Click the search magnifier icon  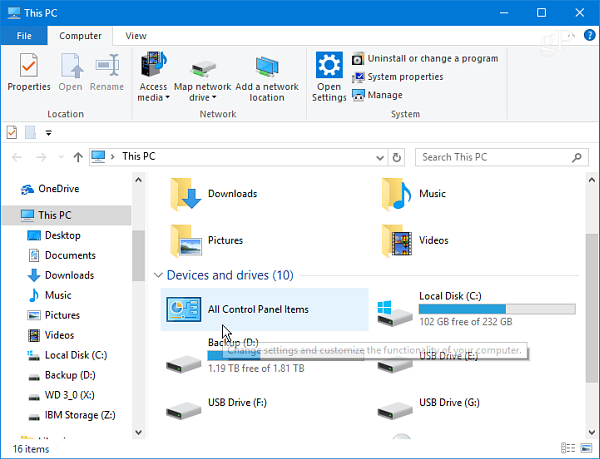click(x=577, y=157)
